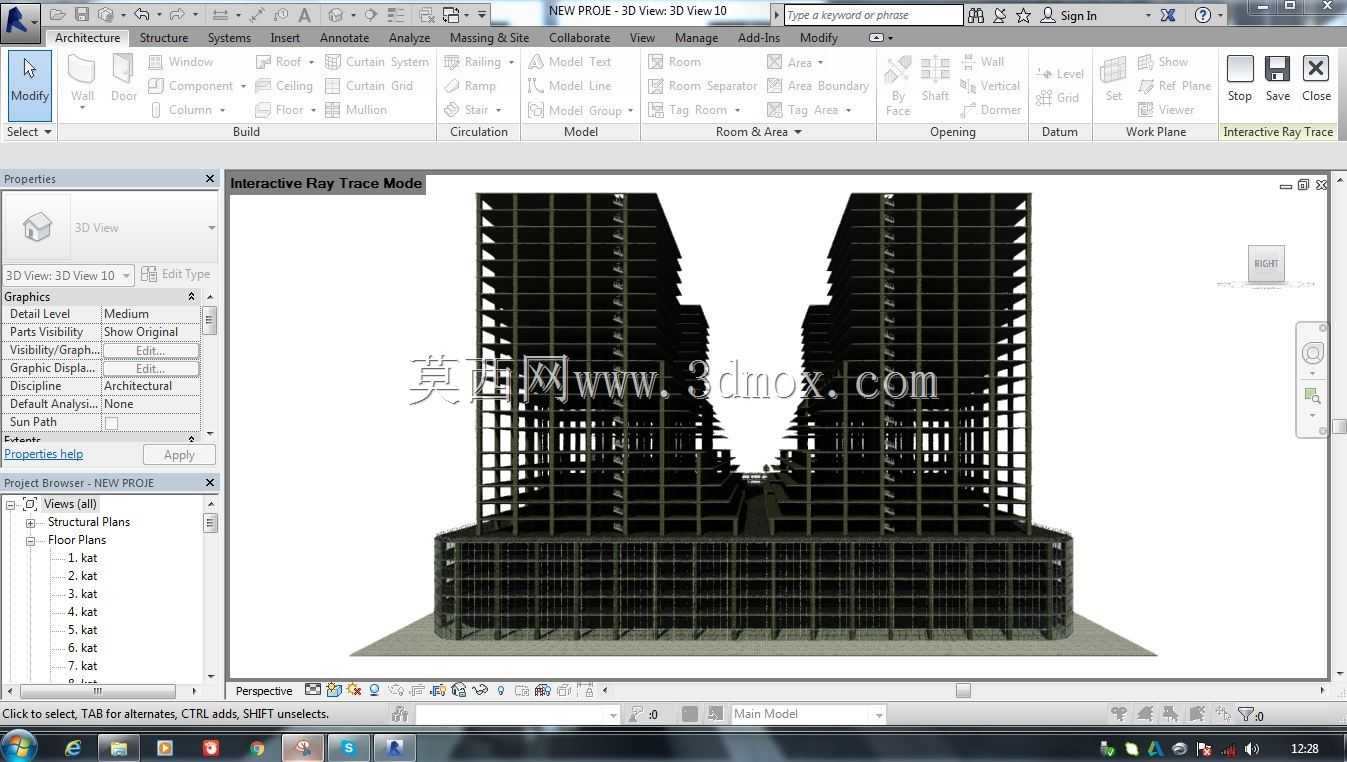Open the steering wheel on navigation bar
This screenshot has width=1347, height=762.
[x=1313, y=353]
